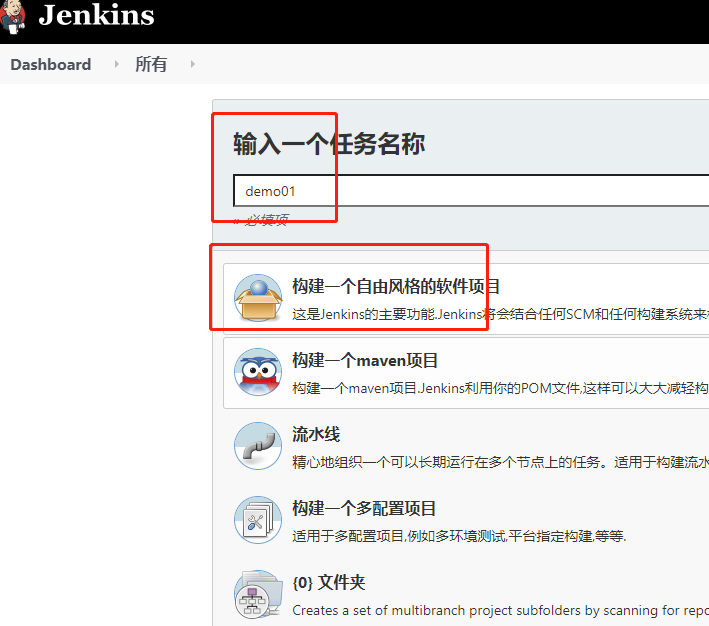Screen dimensions: 709x626
Task: Expand the arrow after Dashboard breadcrumb
Action: coord(117,64)
